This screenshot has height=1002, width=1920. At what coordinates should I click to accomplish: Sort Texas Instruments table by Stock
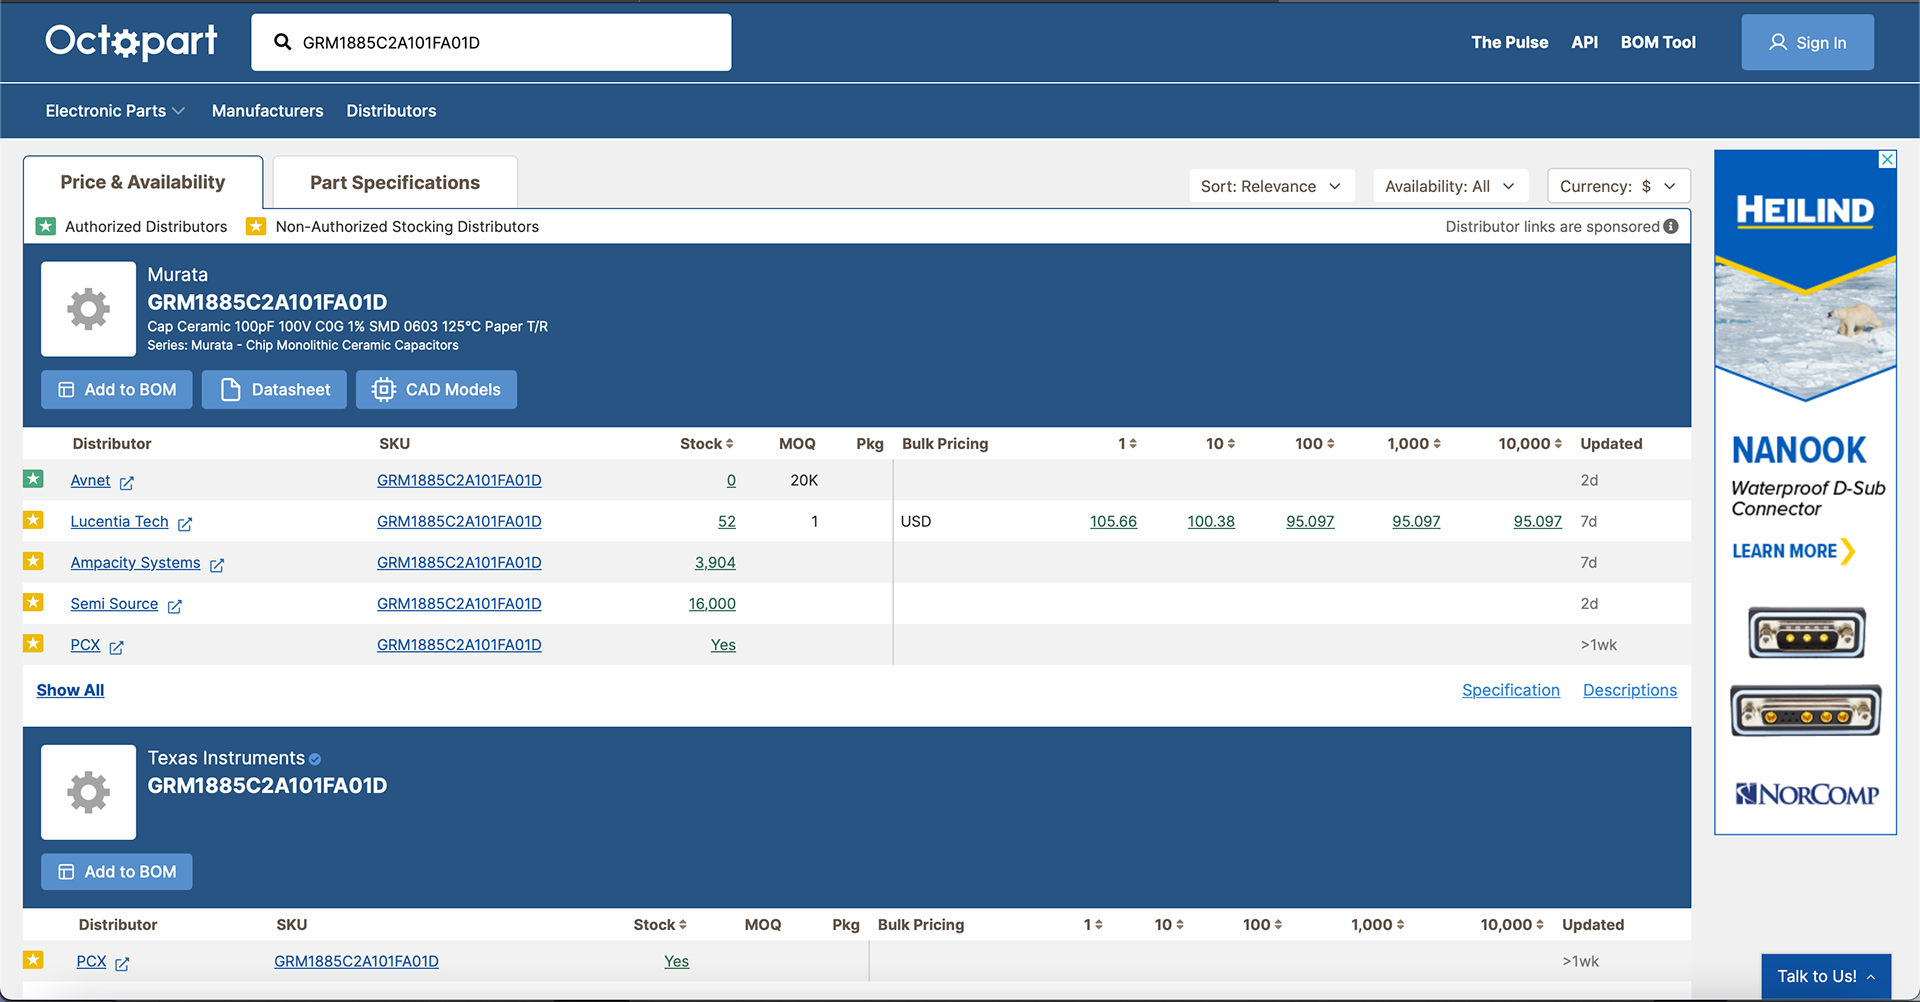pos(683,925)
